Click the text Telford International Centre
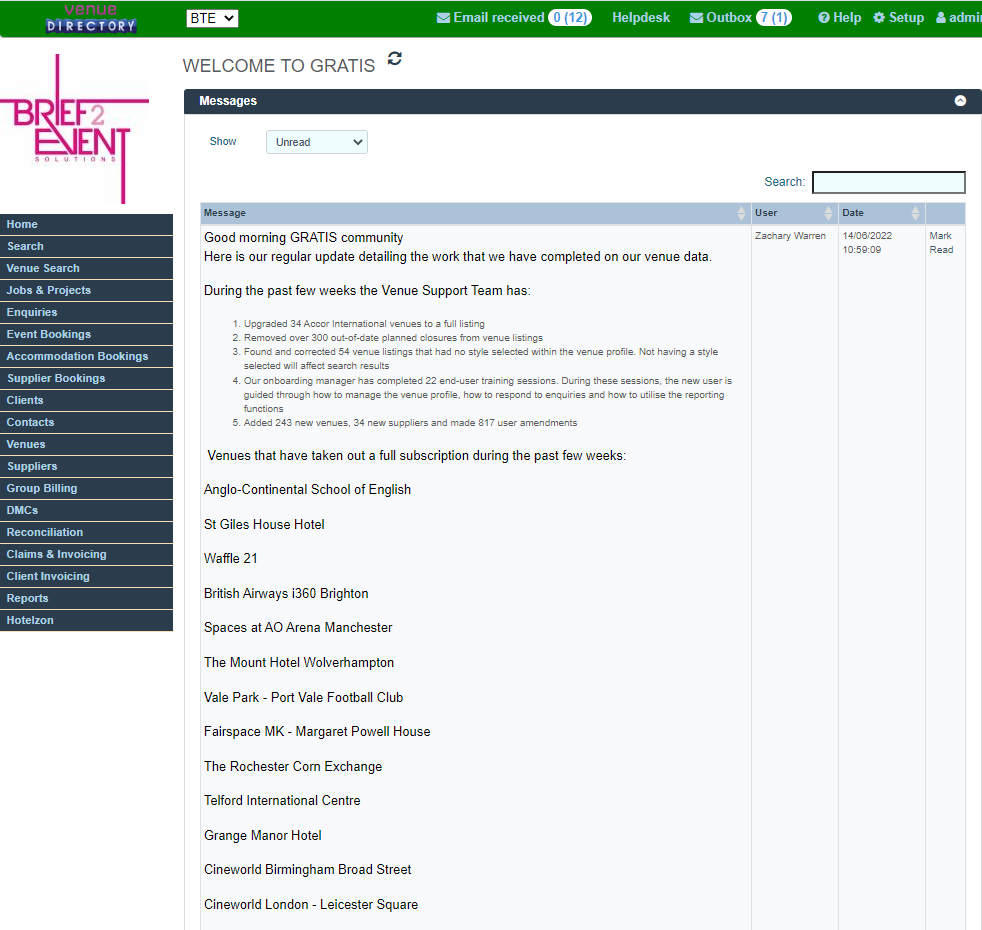 [x=282, y=800]
